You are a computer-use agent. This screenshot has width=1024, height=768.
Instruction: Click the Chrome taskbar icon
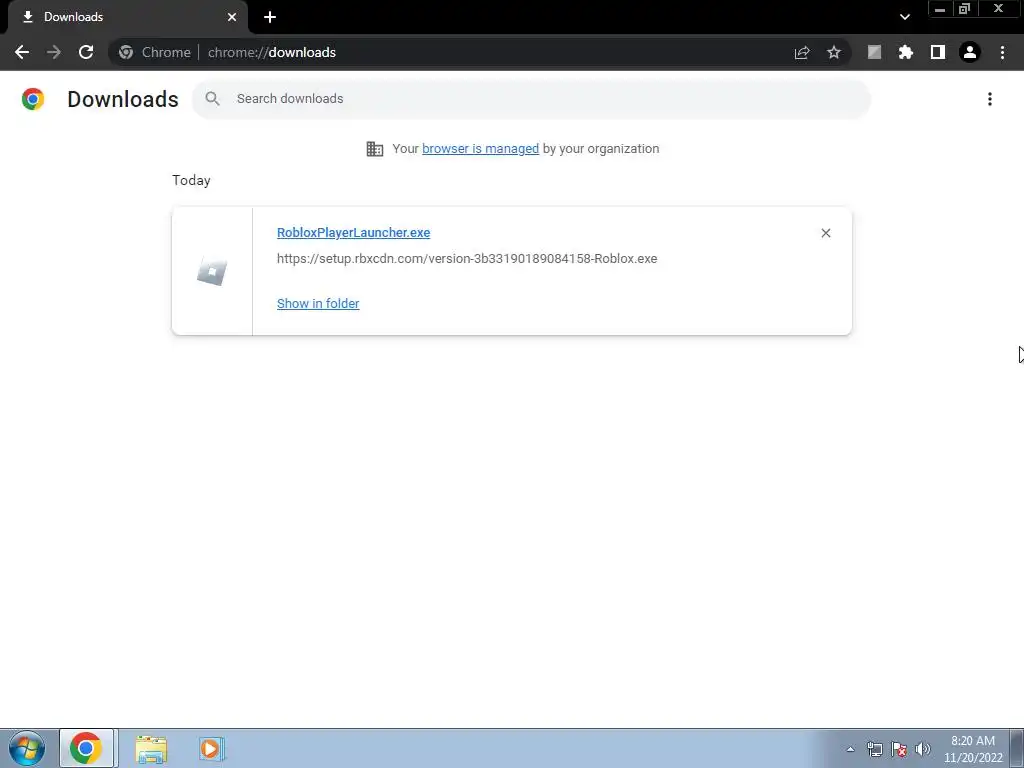coord(86,748)
